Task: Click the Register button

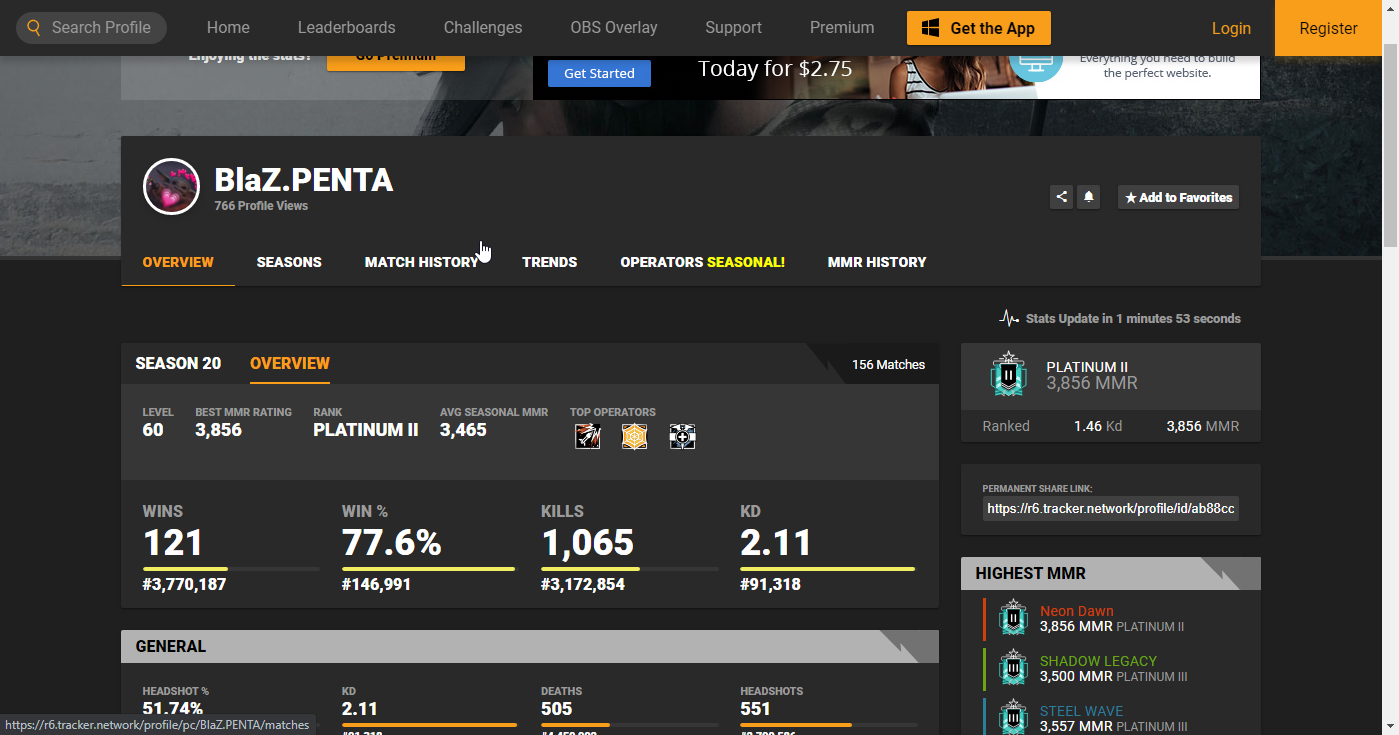Action: (1328, 28)
